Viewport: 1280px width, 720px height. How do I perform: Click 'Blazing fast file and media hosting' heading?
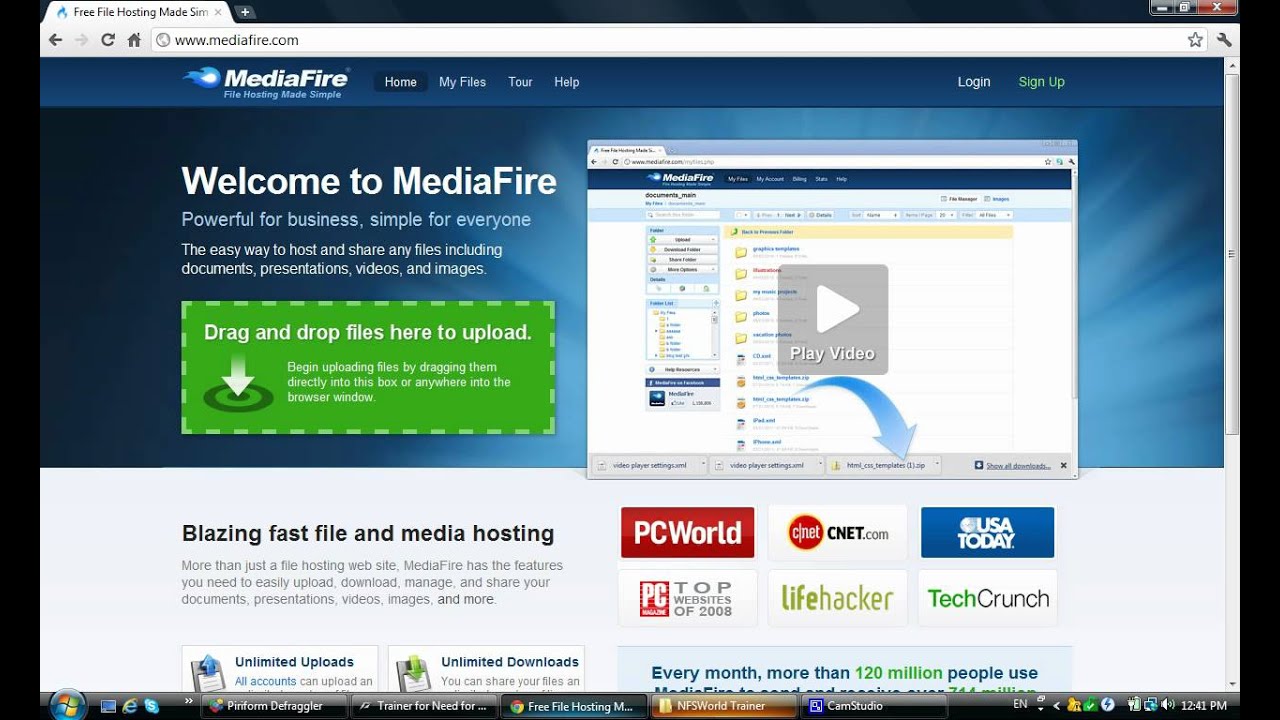[x=368, y=534]
